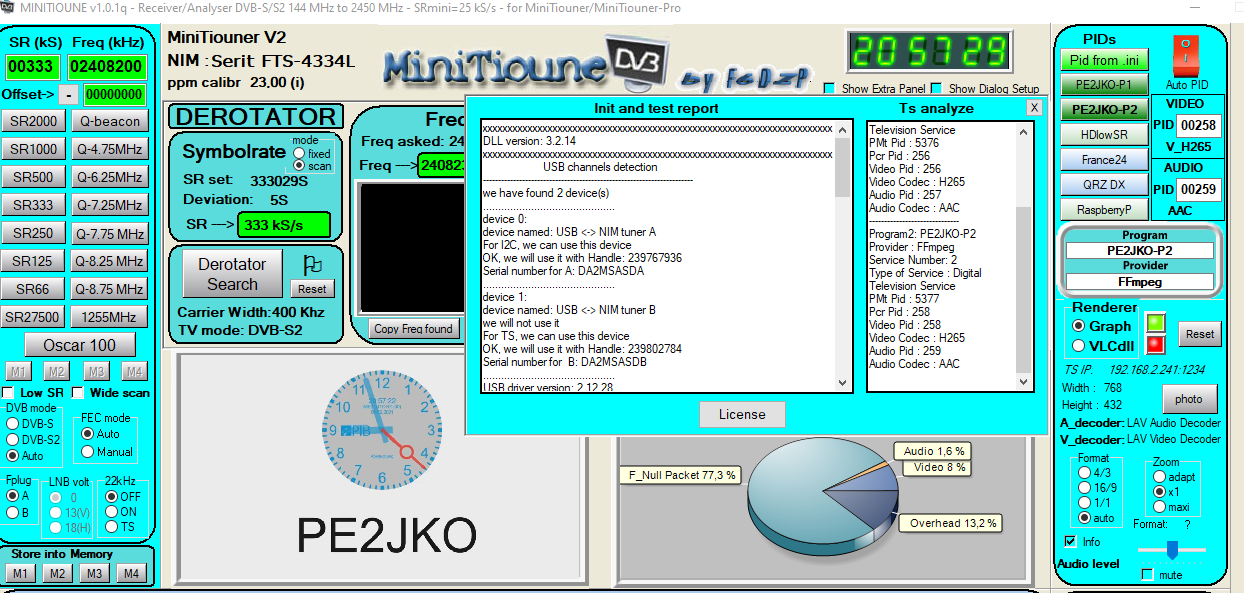Toggle the Info checkbox
This screenshot has height=593, width=1244.
[x=1071, y=542]
